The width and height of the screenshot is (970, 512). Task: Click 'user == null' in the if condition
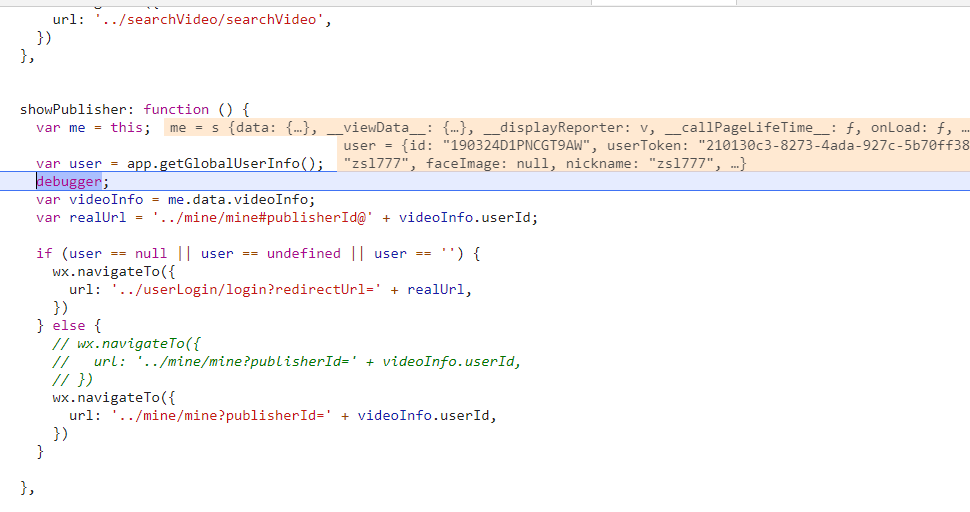tap(118, 253)
